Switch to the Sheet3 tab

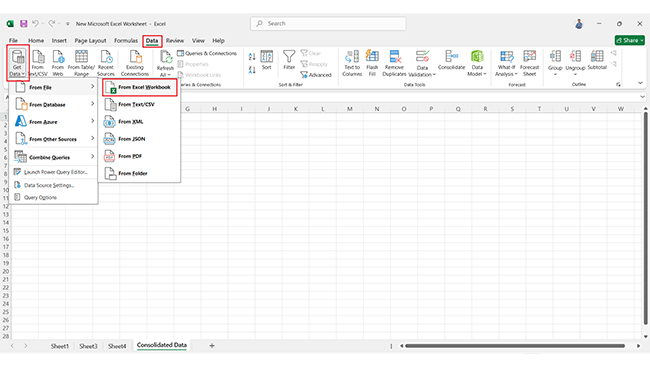(88, 346)
